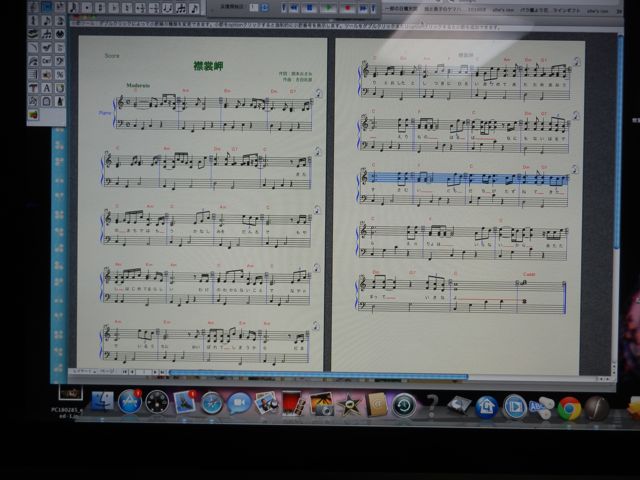This screenshot has height=480, width=640.
Task: Click the green song title 襟裳岬
Action: [208, 66]
